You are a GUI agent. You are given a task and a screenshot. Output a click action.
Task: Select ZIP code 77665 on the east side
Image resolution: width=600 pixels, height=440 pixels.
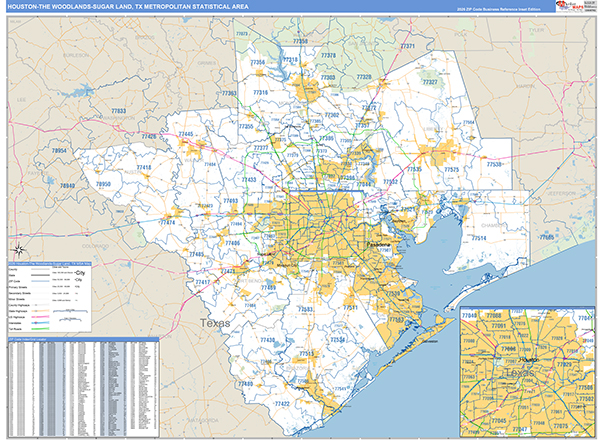[x=545, y=237]
